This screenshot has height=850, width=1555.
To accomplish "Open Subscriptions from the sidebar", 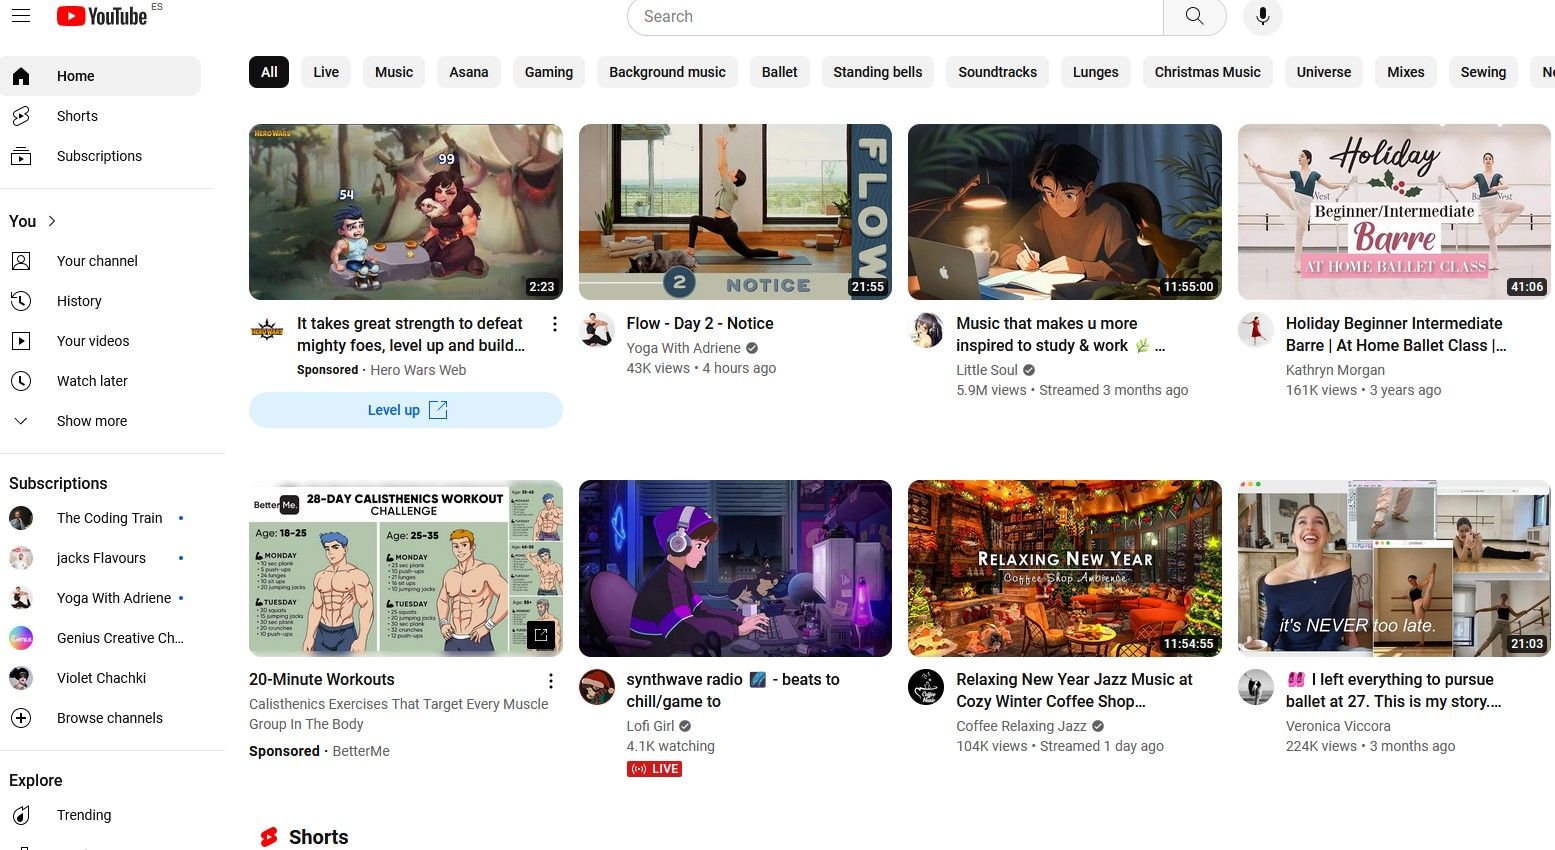I will [99, 155].
